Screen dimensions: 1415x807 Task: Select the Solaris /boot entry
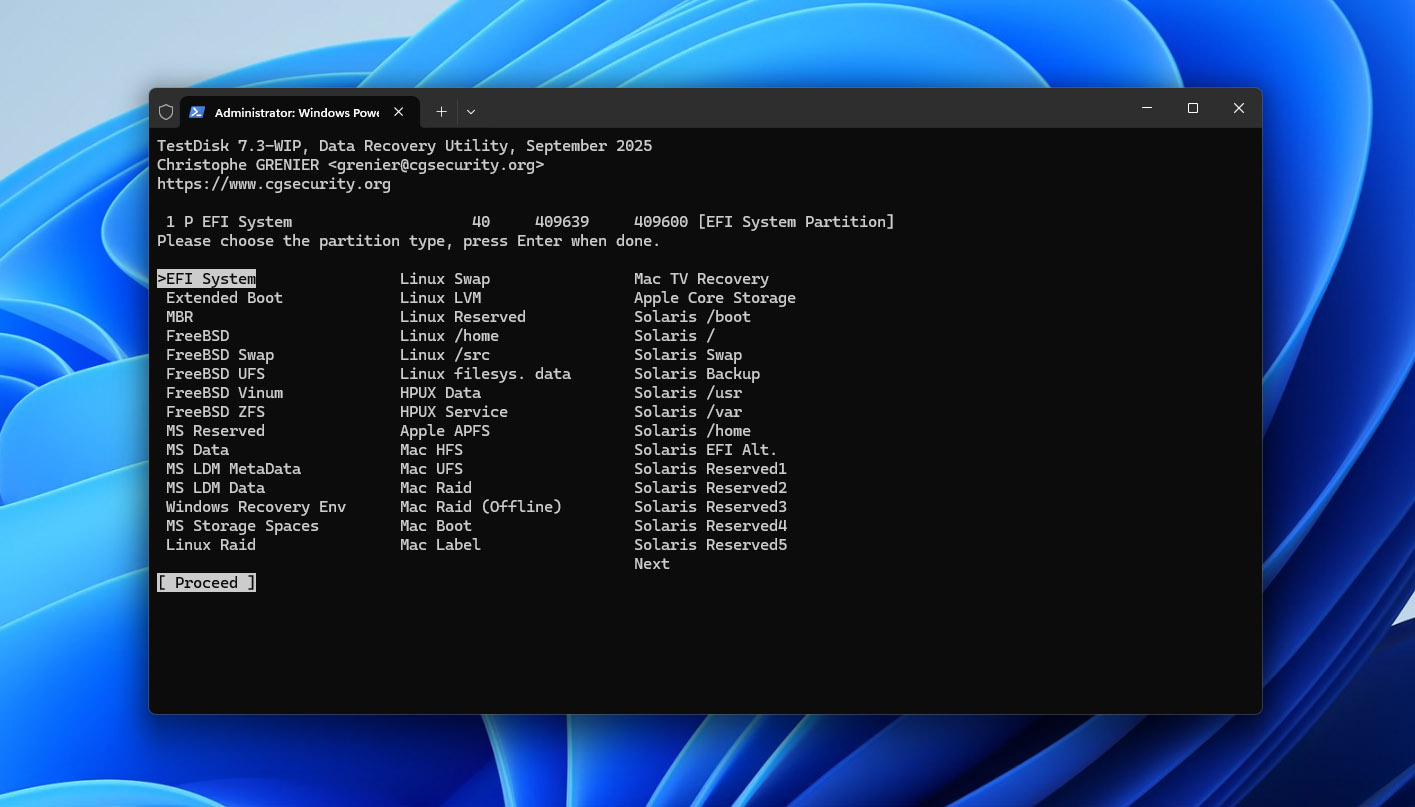(x=692, y=317)
